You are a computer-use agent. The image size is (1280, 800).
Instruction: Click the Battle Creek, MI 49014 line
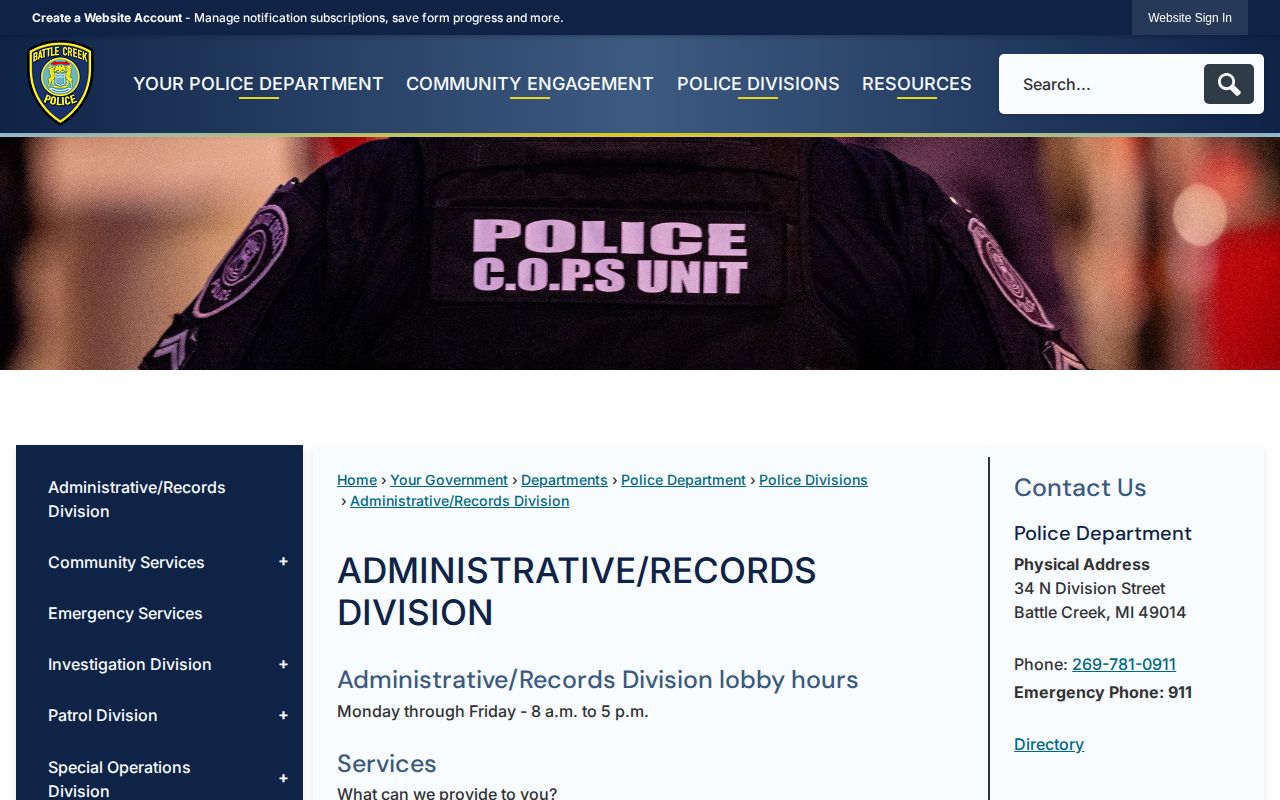click(x=1100, y=612)
